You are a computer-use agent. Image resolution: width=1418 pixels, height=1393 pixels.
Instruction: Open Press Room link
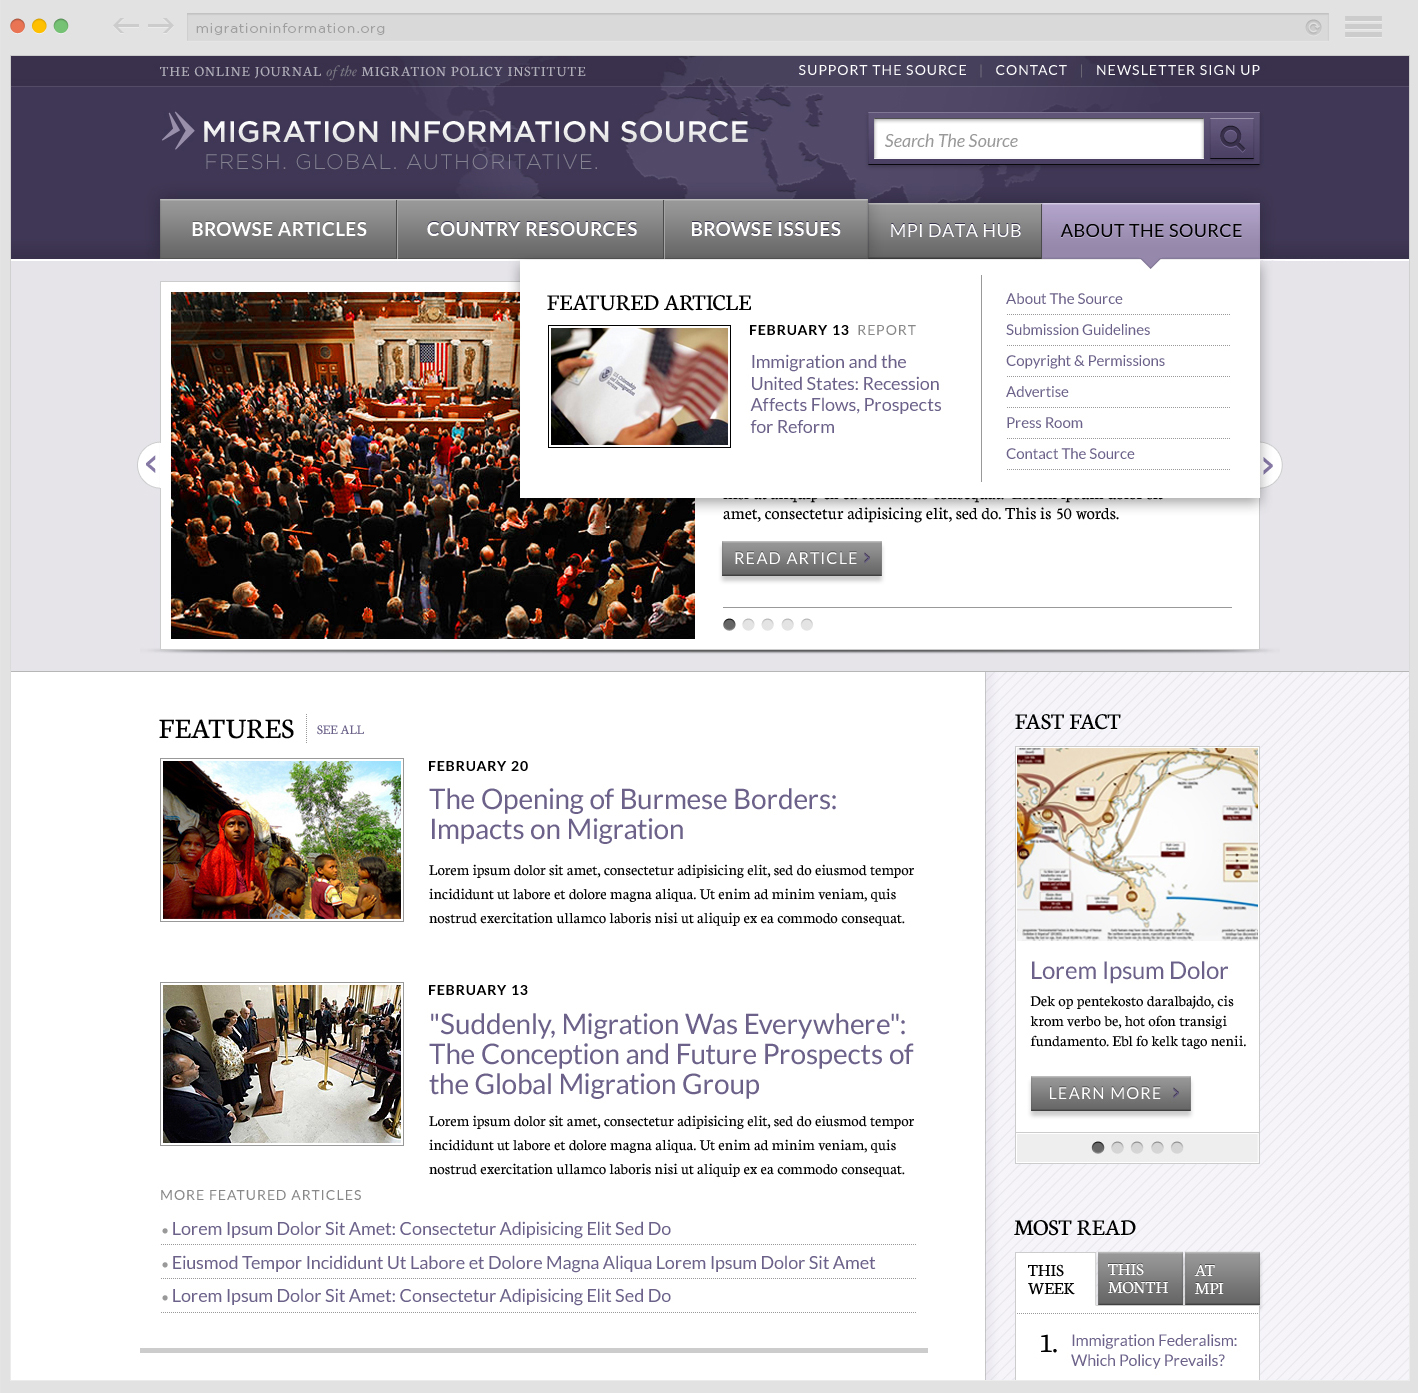1044,423
